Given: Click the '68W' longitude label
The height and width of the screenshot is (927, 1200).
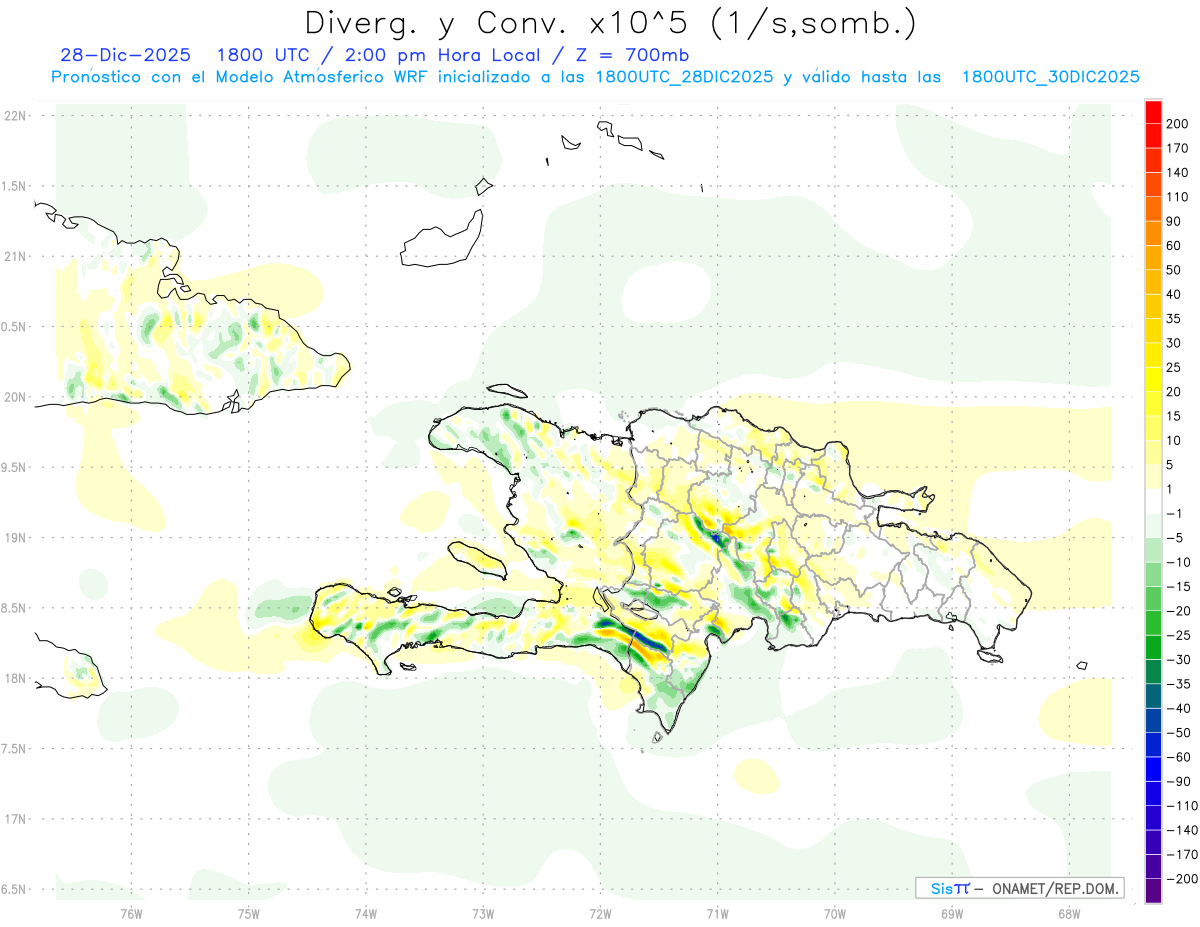Looking at the screenshot, I should pos(1069,914).
